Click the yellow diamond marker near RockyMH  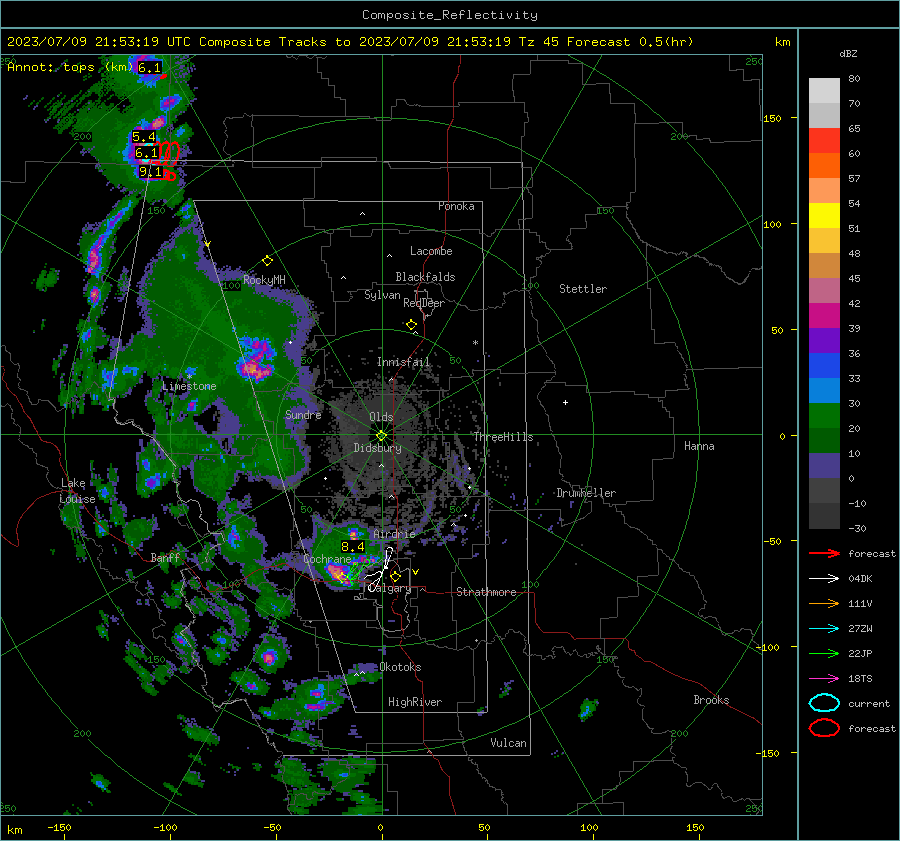pos(267,261)
